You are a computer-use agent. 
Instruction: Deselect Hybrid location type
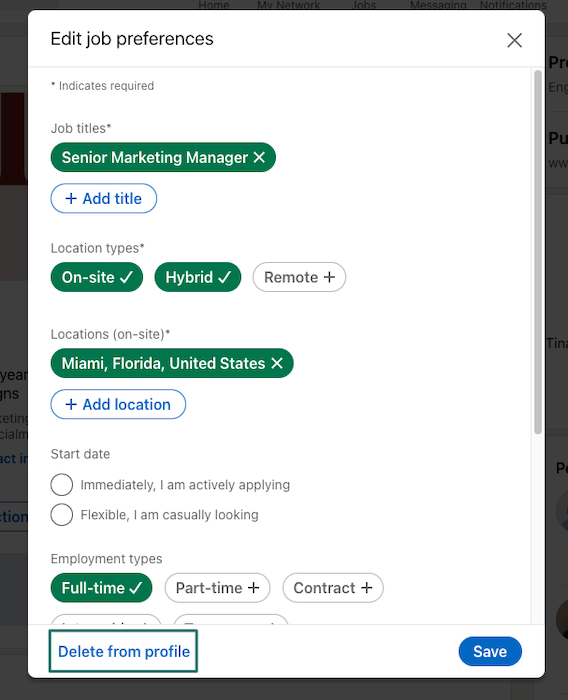(198, 277)
